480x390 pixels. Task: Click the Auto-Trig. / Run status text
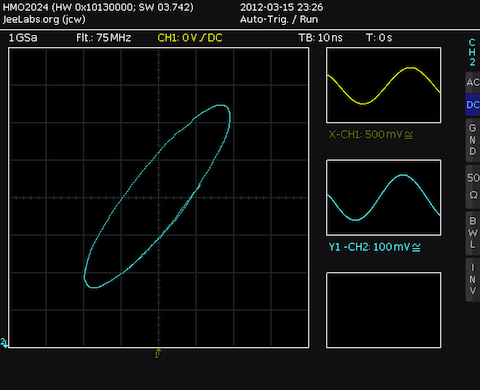pyautogui.click(x=279, y=20)
